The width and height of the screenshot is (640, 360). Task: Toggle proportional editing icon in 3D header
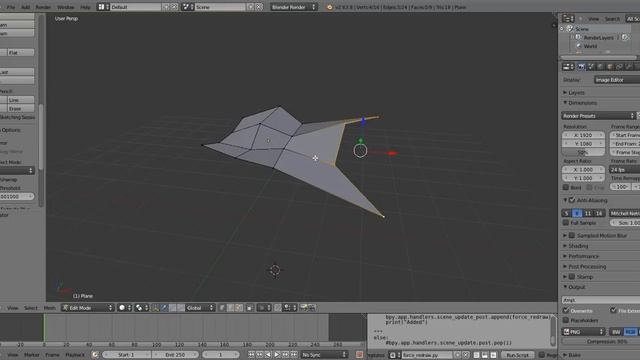[264, 308]
